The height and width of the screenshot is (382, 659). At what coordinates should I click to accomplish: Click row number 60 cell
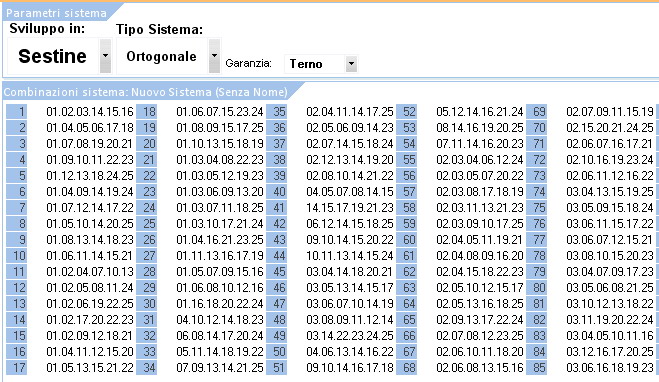(406, 240)
